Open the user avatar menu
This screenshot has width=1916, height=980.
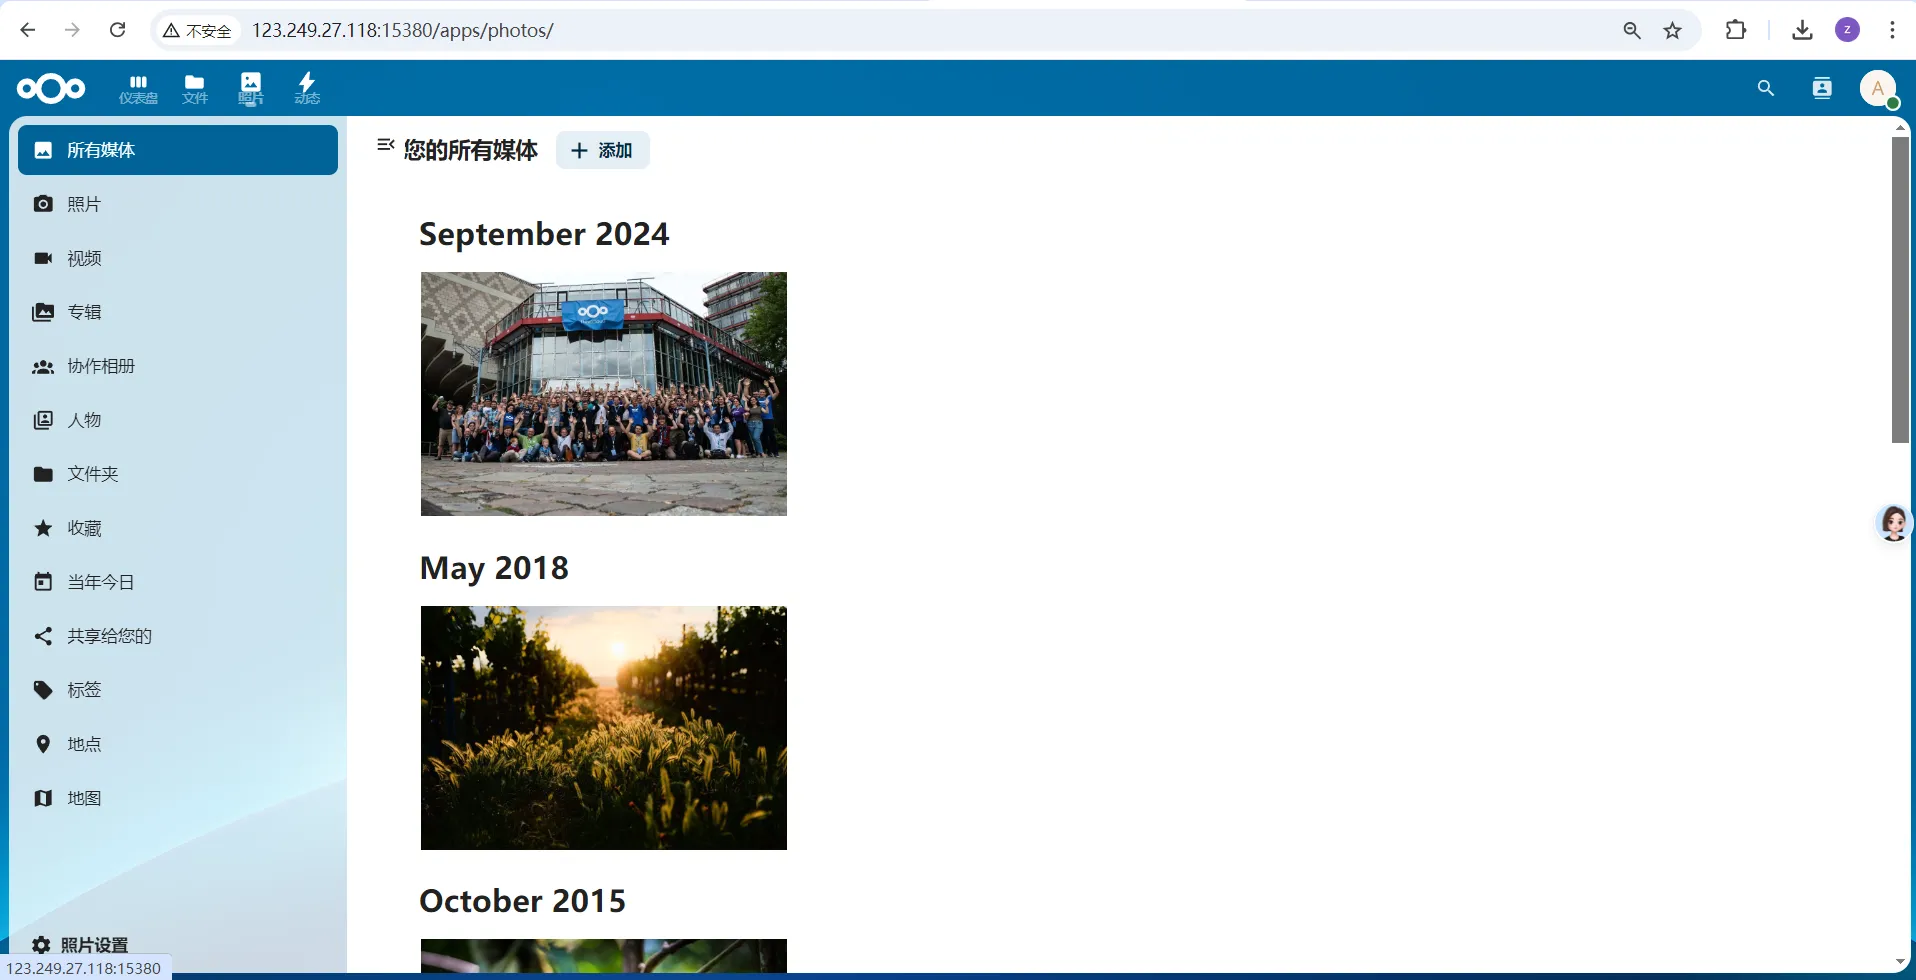1878,89
